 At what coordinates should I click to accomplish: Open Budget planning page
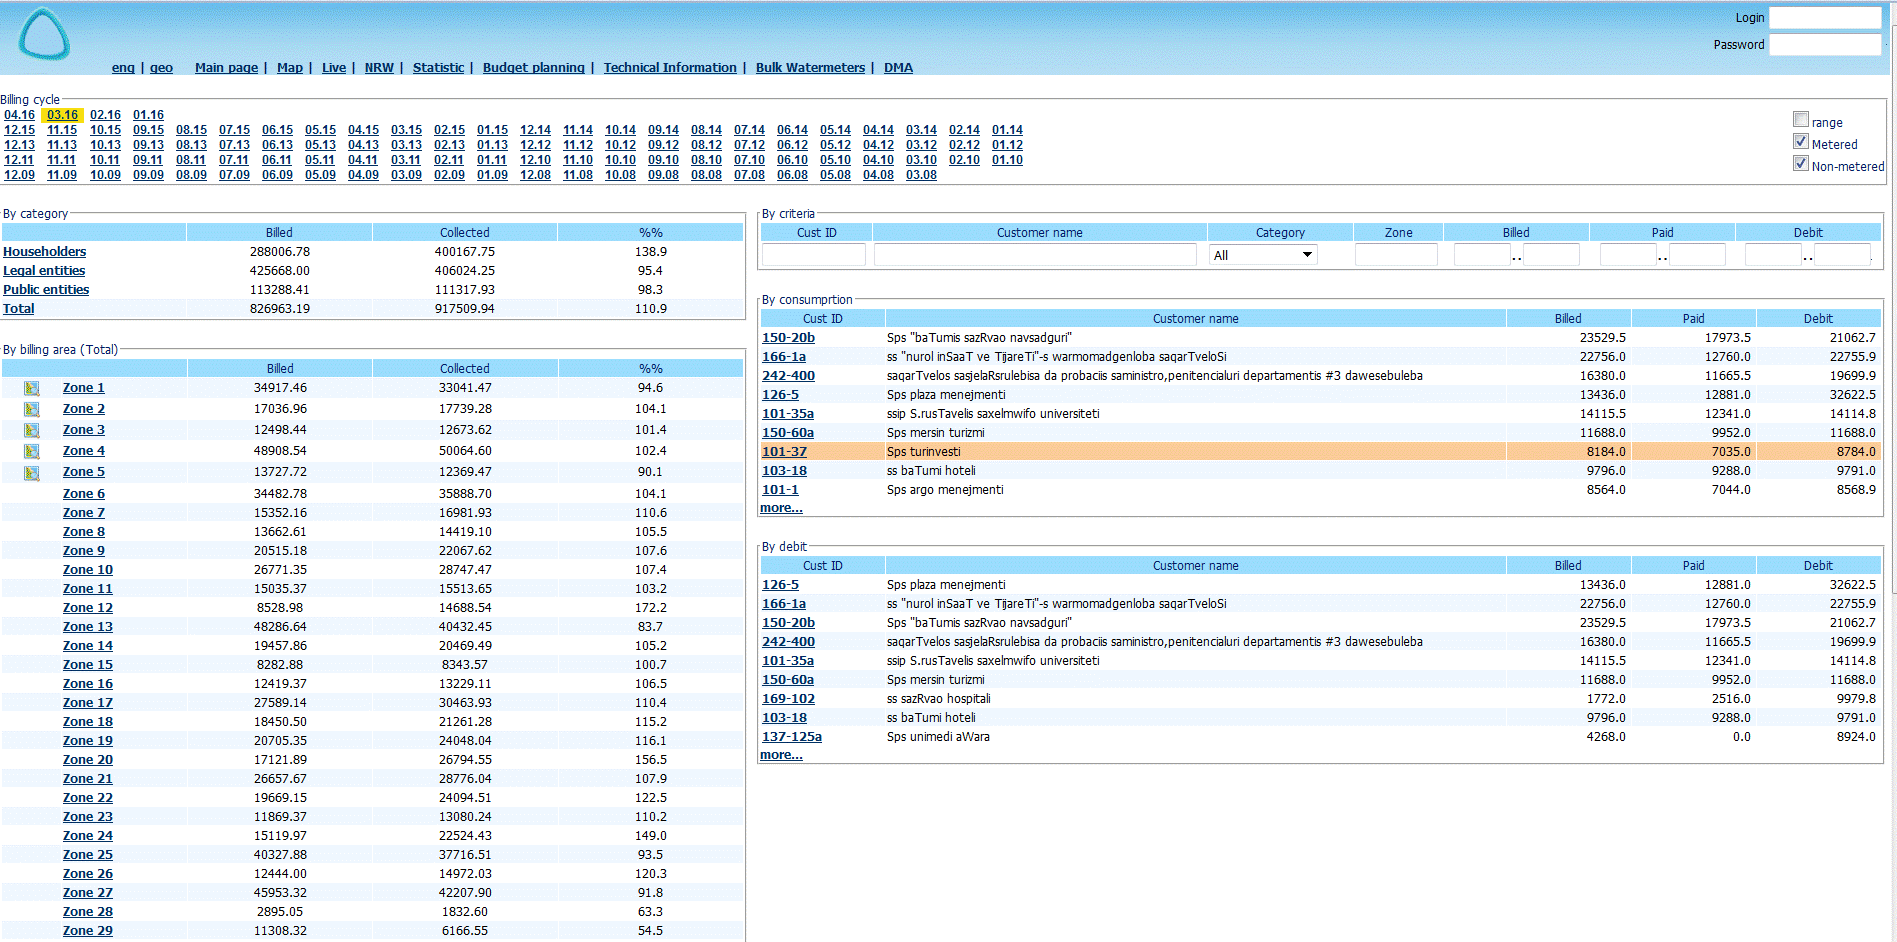[x=534, y=68]
